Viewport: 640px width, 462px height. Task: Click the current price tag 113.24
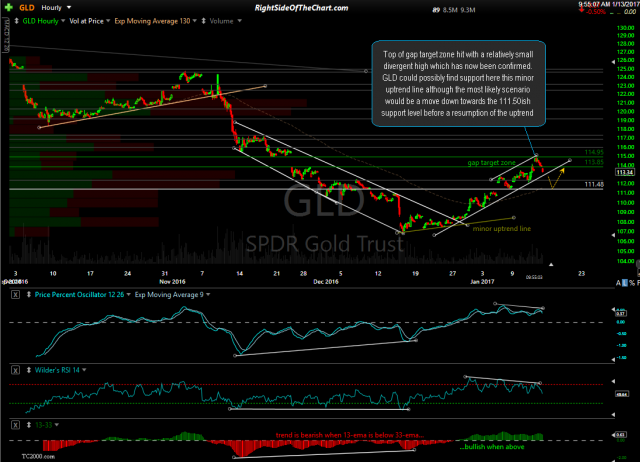(x=625, y=172)
